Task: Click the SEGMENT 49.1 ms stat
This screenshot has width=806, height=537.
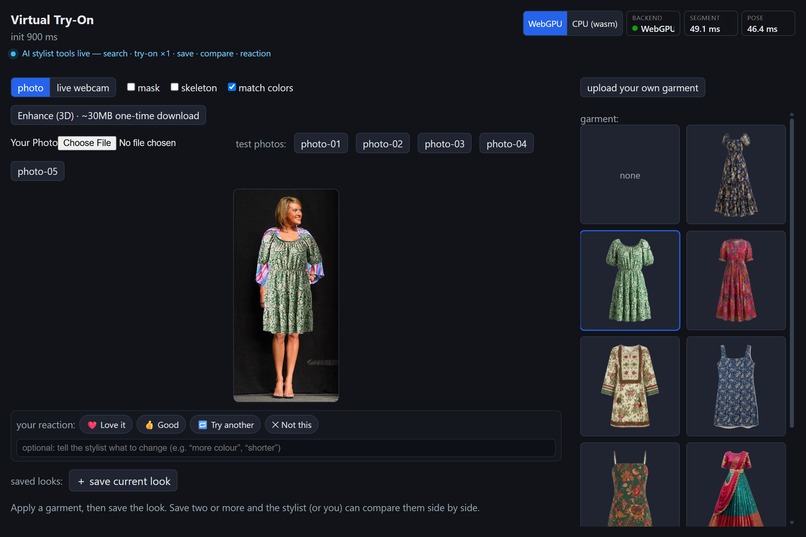Action: (x=710, y=24)
